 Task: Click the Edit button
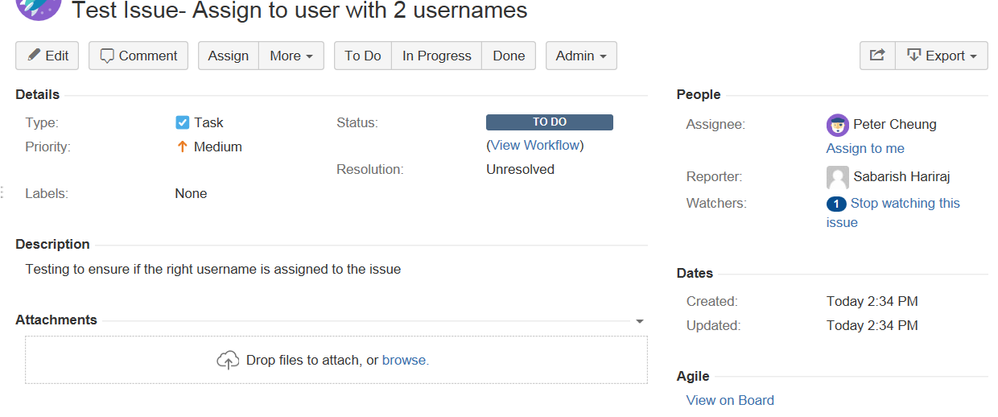[47, 56]
